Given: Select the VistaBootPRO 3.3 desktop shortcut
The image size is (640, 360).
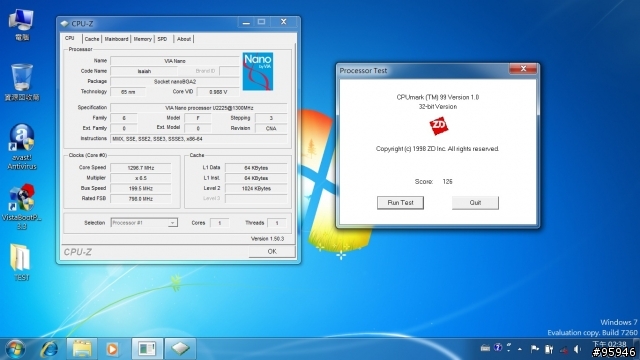Looking at the screenshot, I should [22, 207].
